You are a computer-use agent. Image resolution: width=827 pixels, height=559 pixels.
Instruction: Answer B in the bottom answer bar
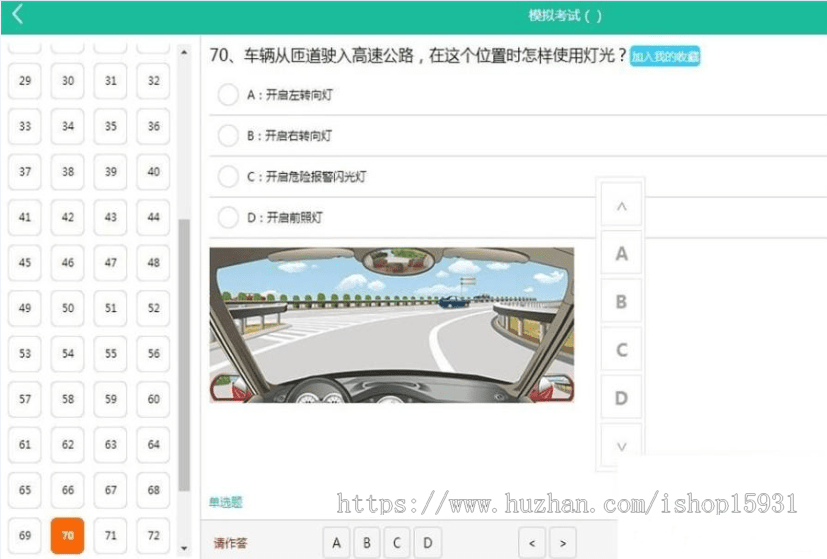367,543
